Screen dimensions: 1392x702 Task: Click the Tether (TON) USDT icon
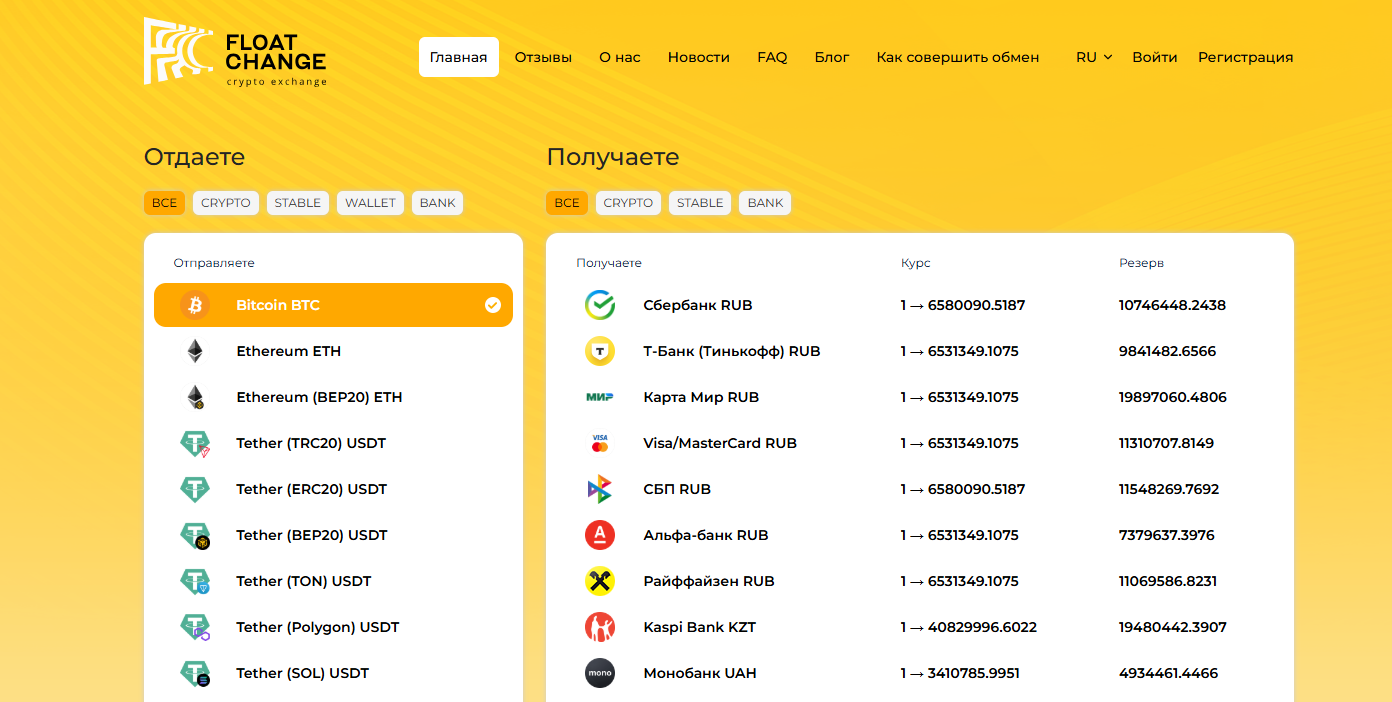pyautogui.click(x=195, y=581)
